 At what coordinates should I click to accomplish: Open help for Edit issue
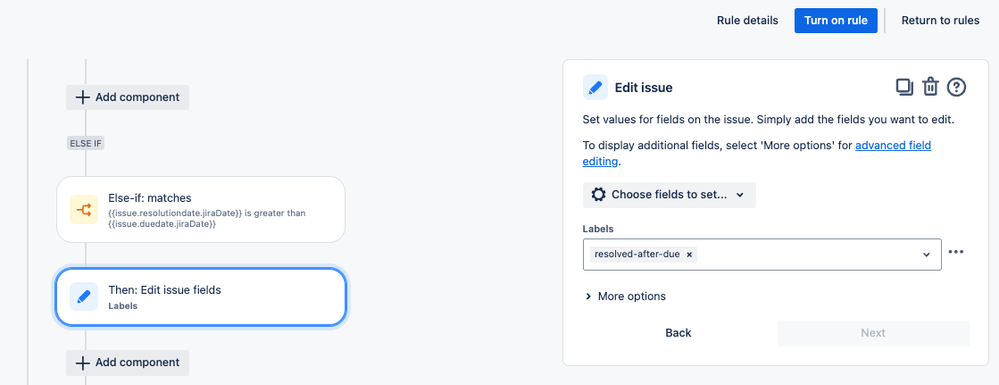pyautogui.click(x=957, y=87)
